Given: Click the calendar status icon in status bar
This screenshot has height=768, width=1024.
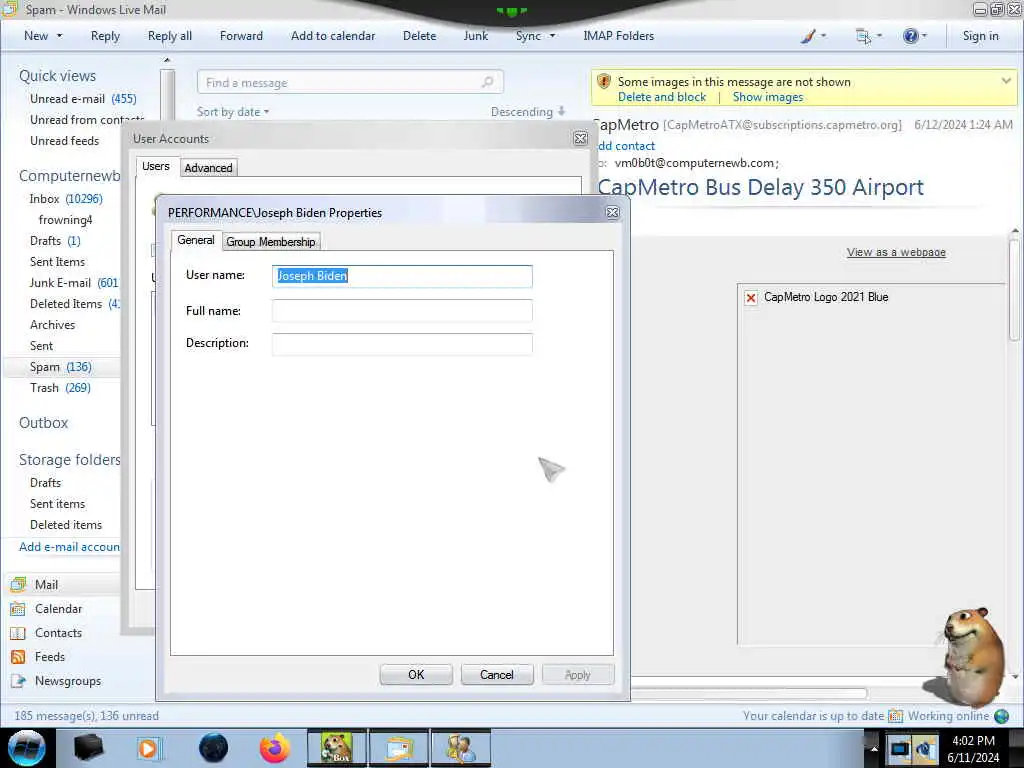Looking at the screenshot, I should click(x=895, y=716).
